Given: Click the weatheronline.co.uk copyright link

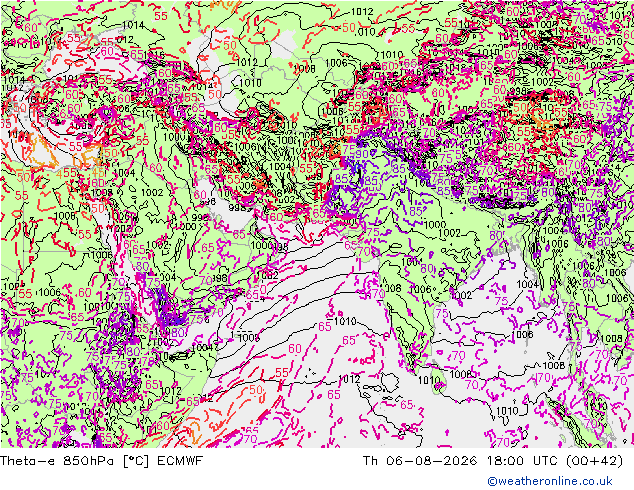Looking at the screenshot, I should tap(549, 481).
